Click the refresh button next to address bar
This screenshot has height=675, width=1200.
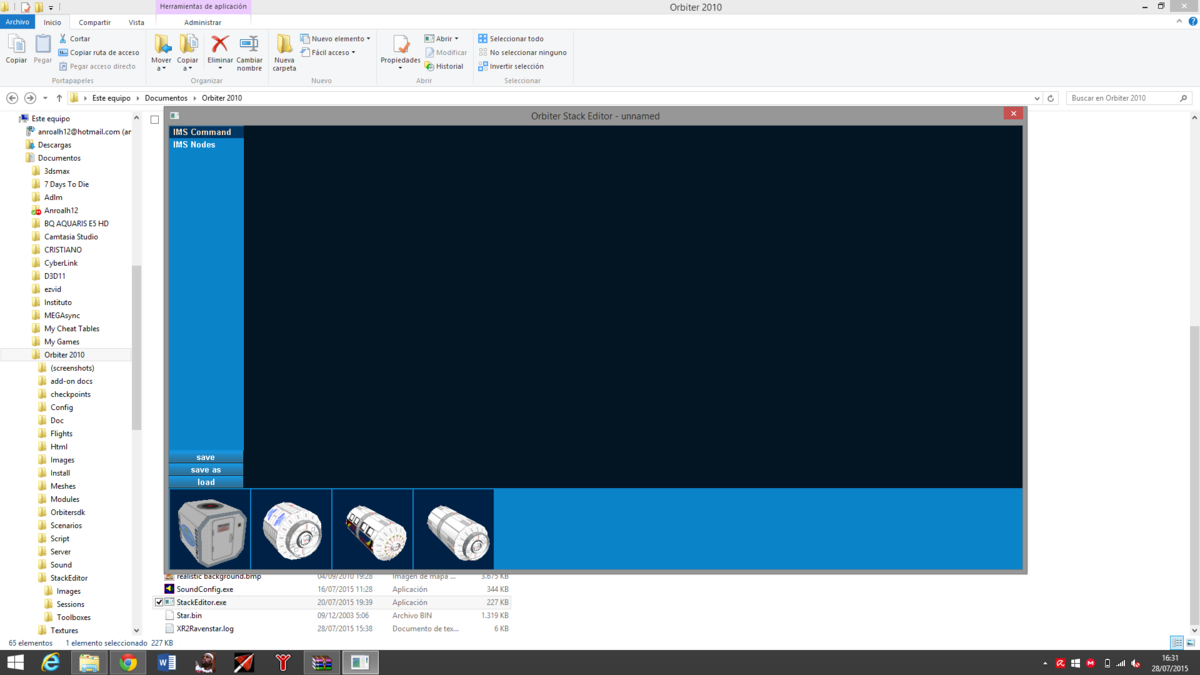click(1051, 98)
